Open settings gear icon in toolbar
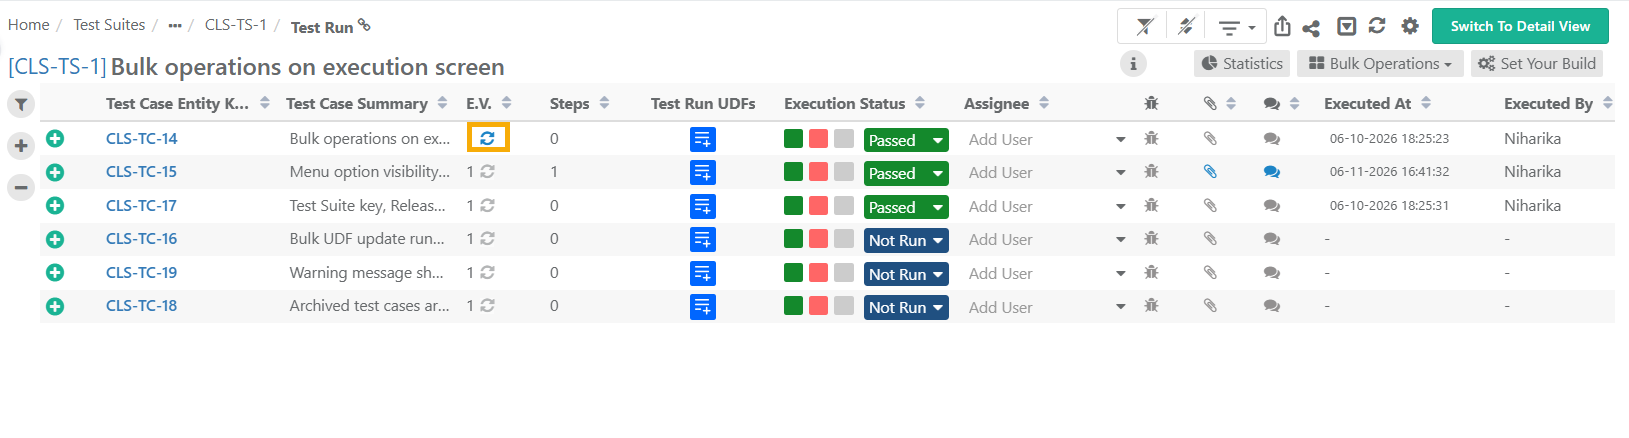 coord(1410,26)
